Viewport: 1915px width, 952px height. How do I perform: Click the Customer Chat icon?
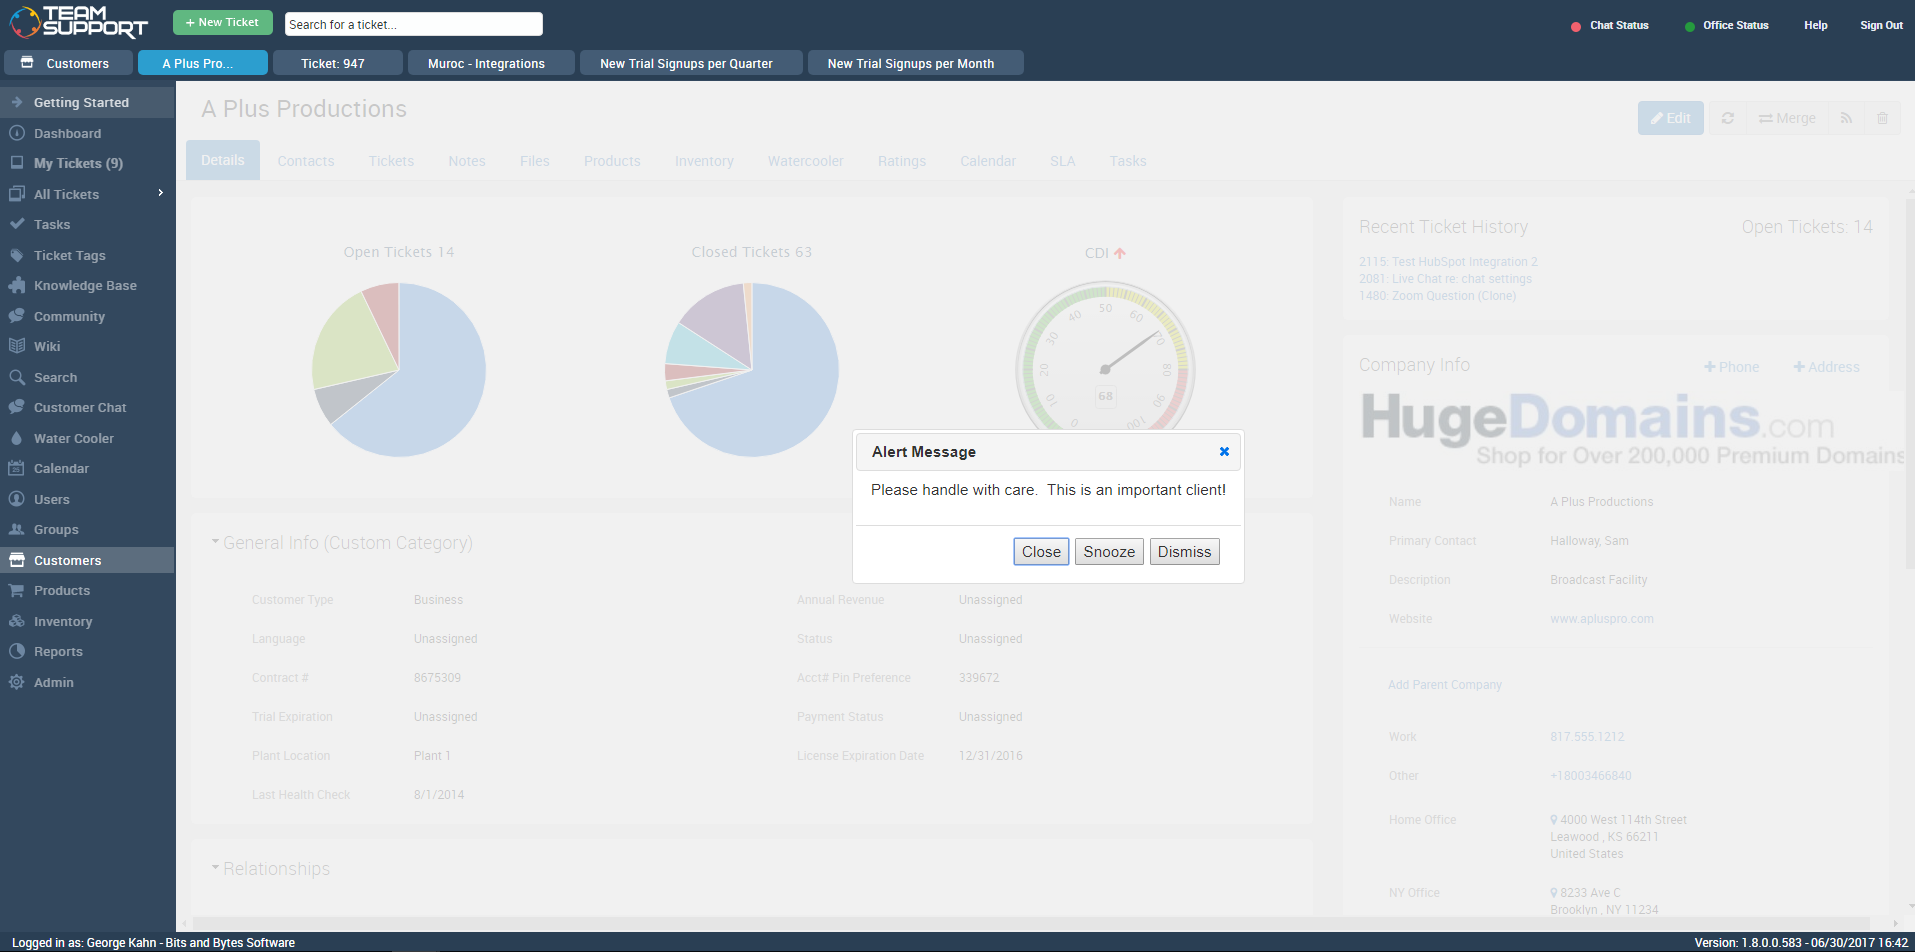tap(17, 407)
